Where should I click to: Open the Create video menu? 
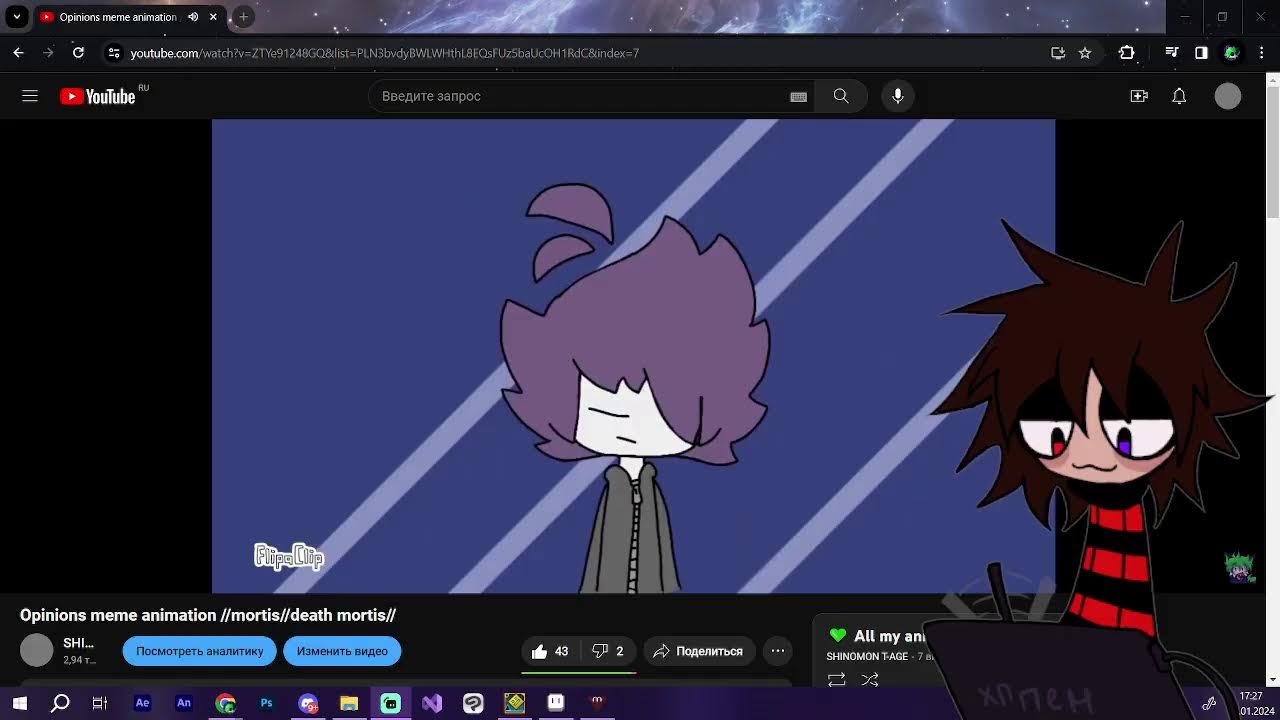pos(1139,96)
